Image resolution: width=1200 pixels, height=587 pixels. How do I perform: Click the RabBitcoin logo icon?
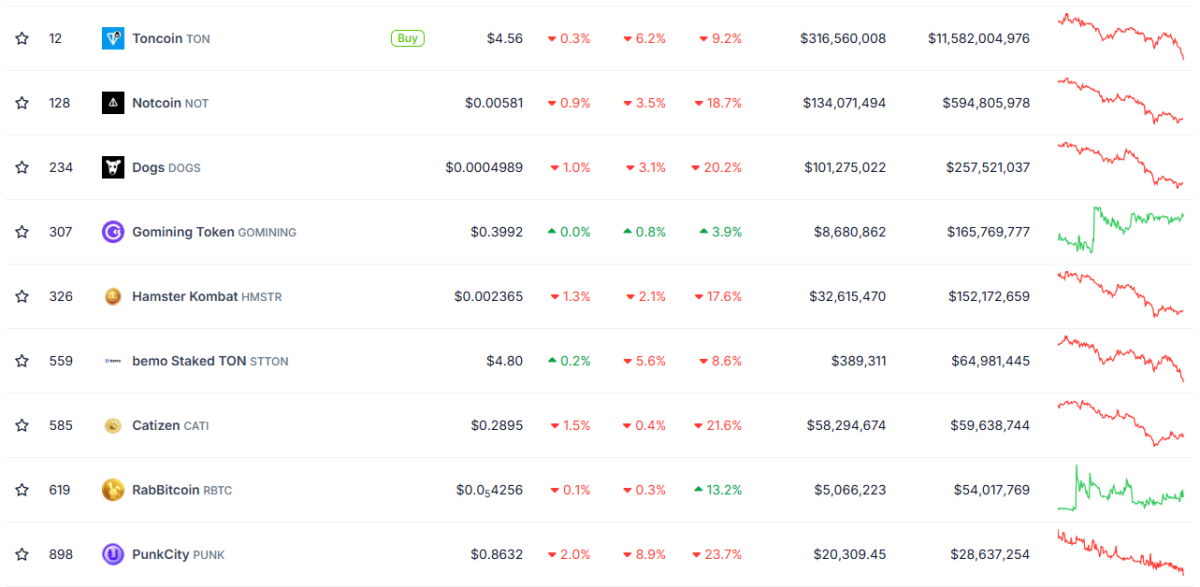[x=113, y=490]
